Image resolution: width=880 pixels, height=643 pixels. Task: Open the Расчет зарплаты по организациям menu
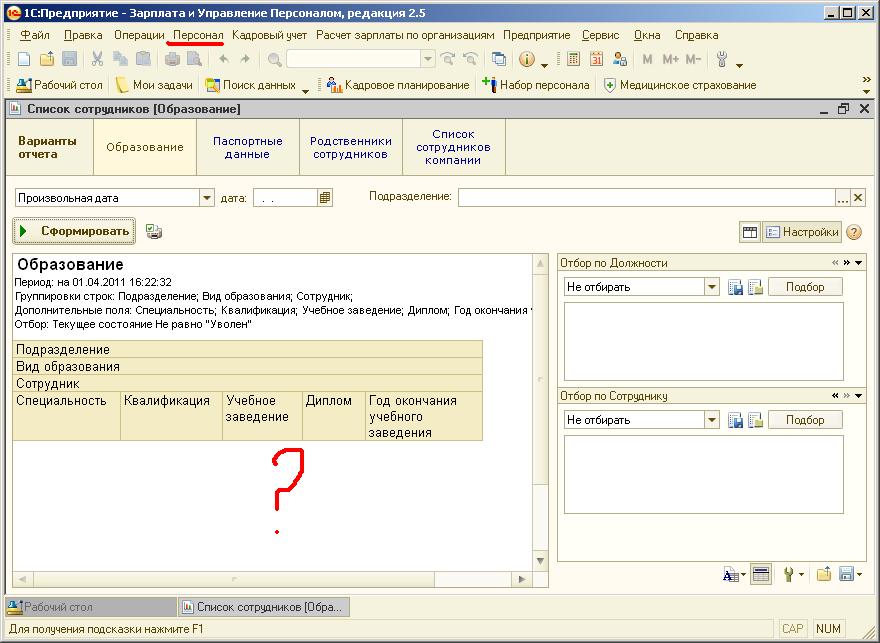coord(405,35)
